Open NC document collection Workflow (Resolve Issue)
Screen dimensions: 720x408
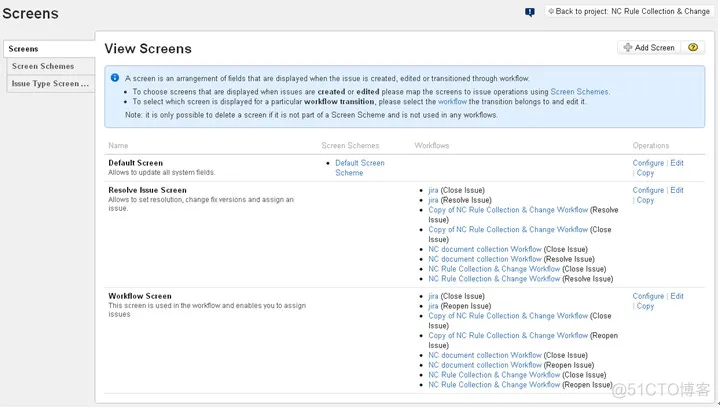pos(485,259)
